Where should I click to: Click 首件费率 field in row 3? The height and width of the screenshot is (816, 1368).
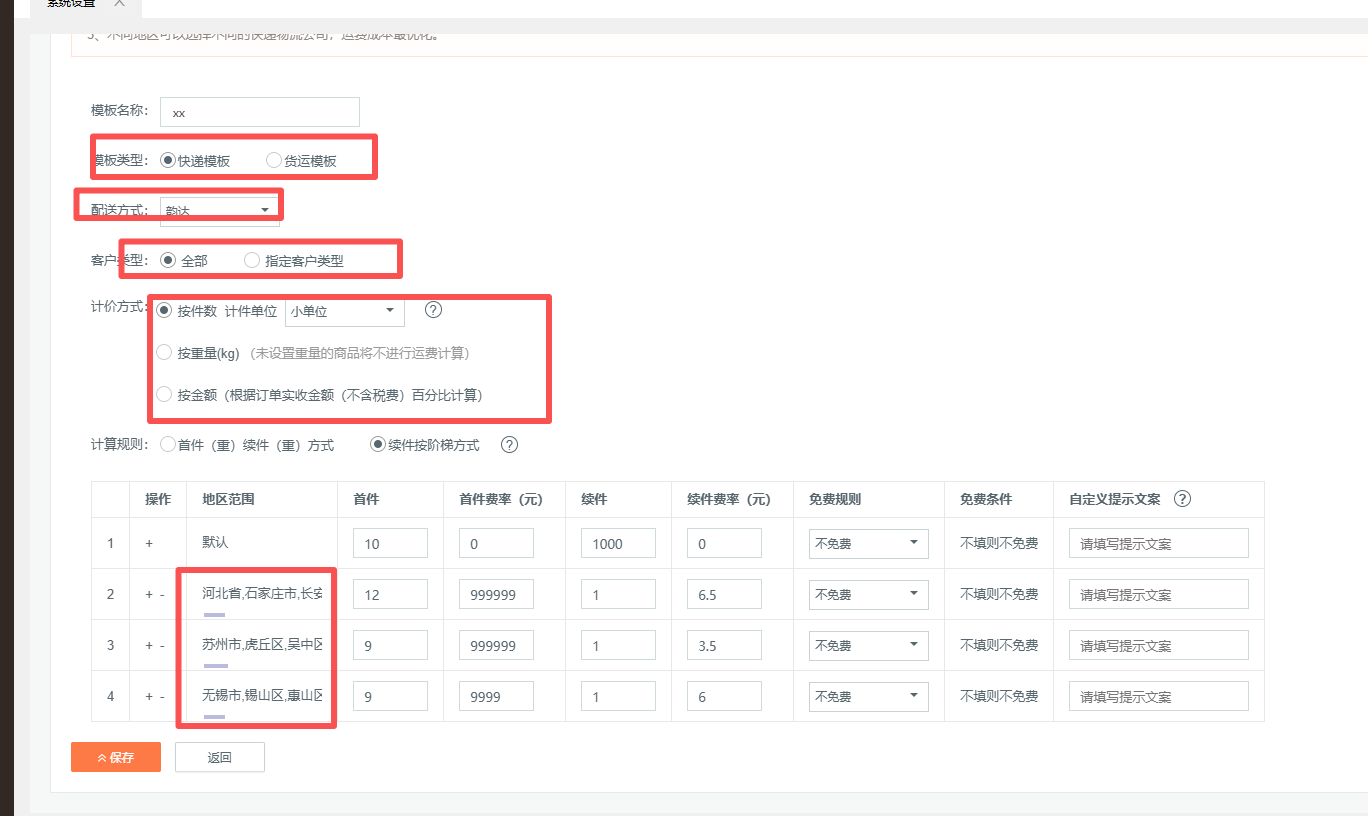pos(496,646)
